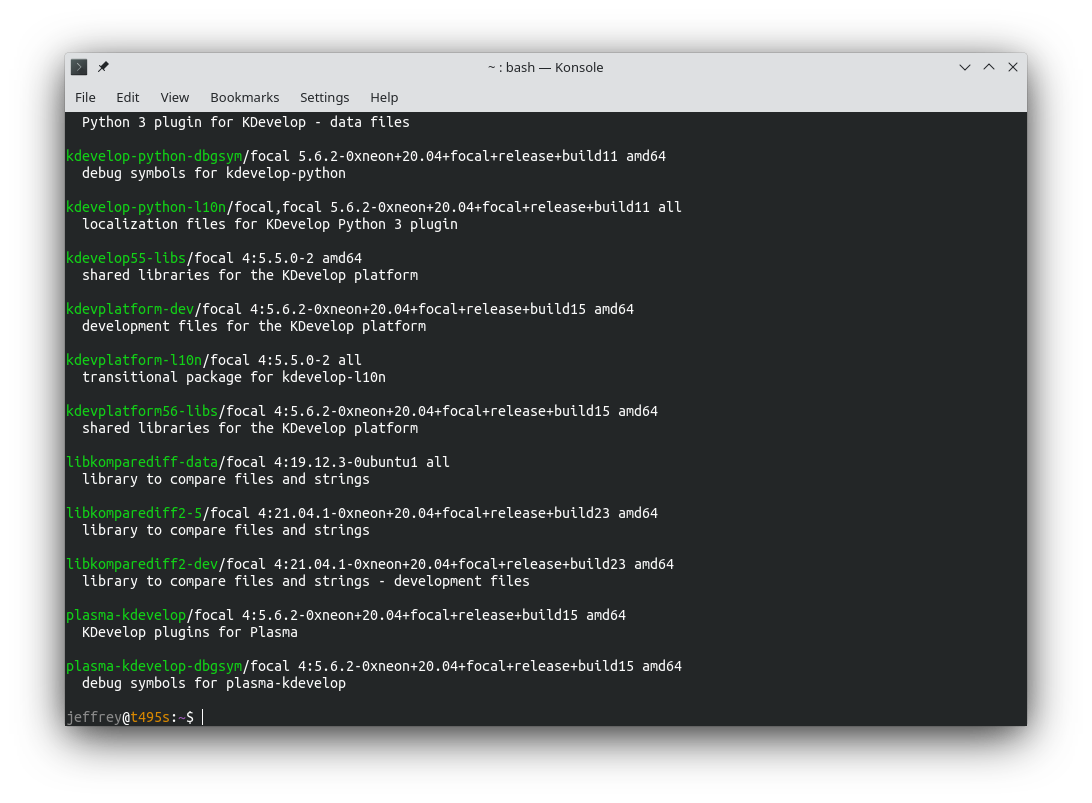Click the libkomparediff-data package name

point(142,462)
